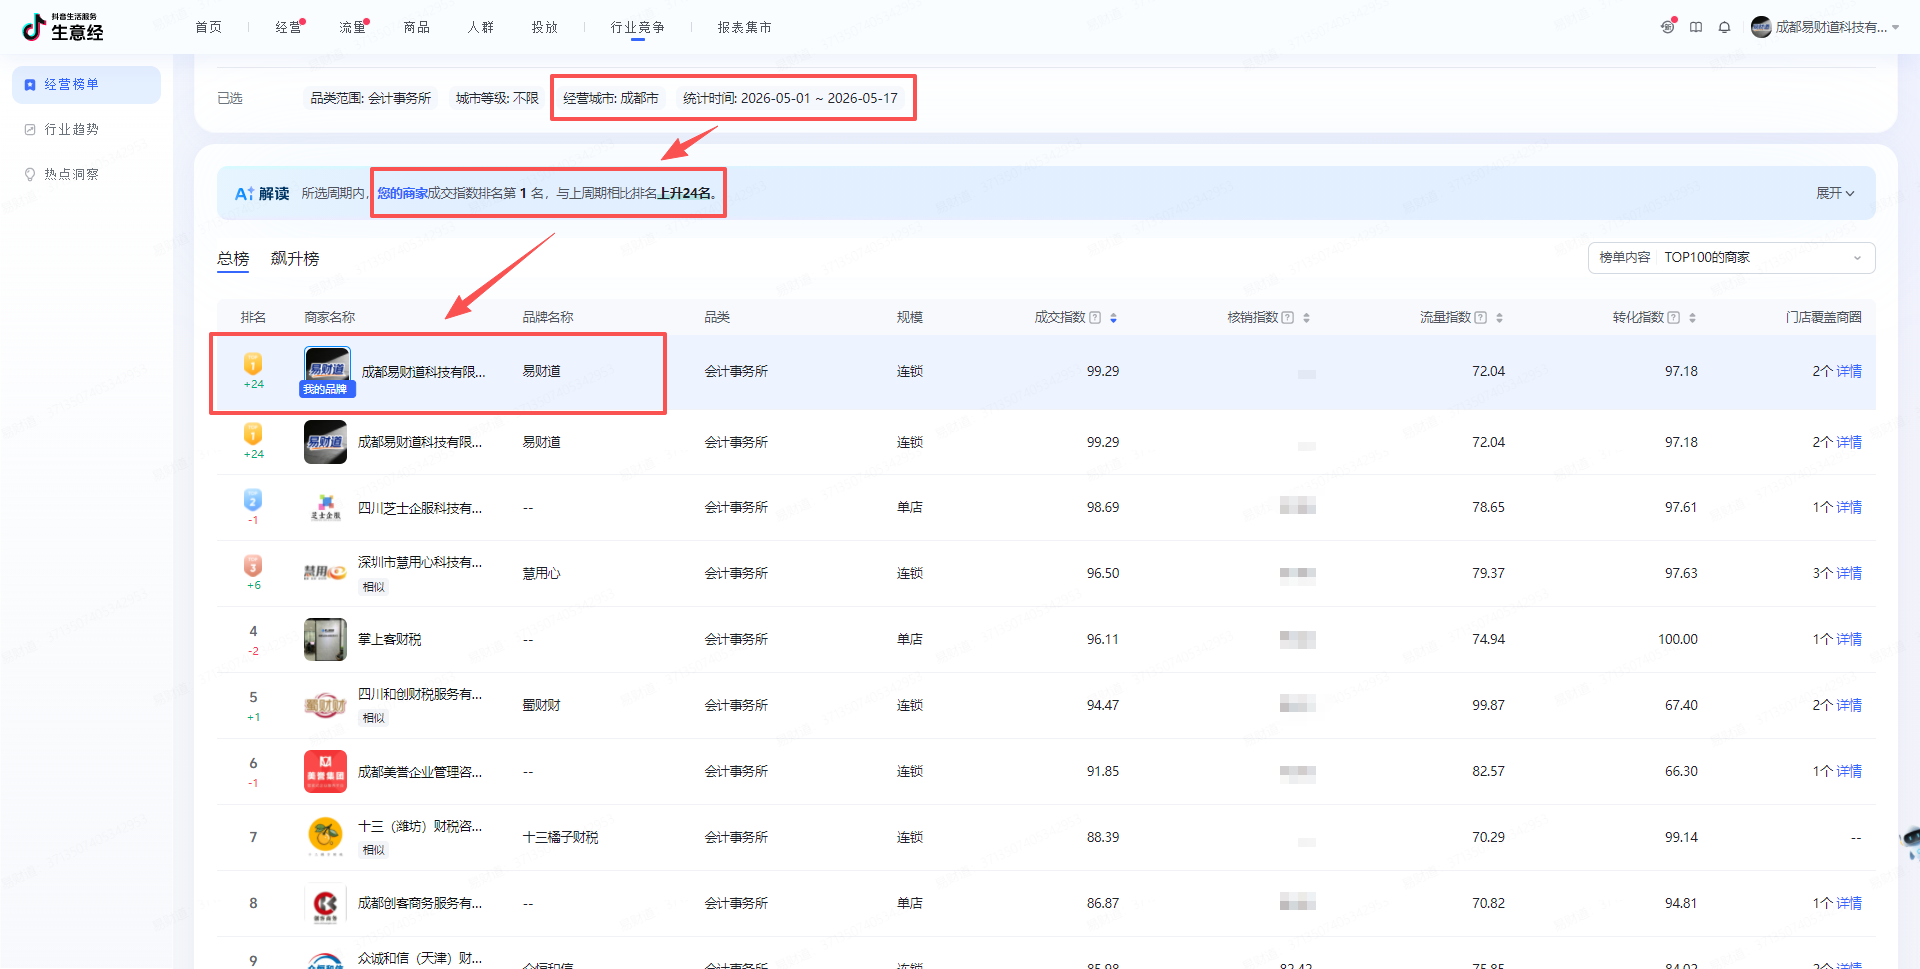Screen dimensions: 1920x969
Task: Open the 报表集市 menu
Action: 745,28
